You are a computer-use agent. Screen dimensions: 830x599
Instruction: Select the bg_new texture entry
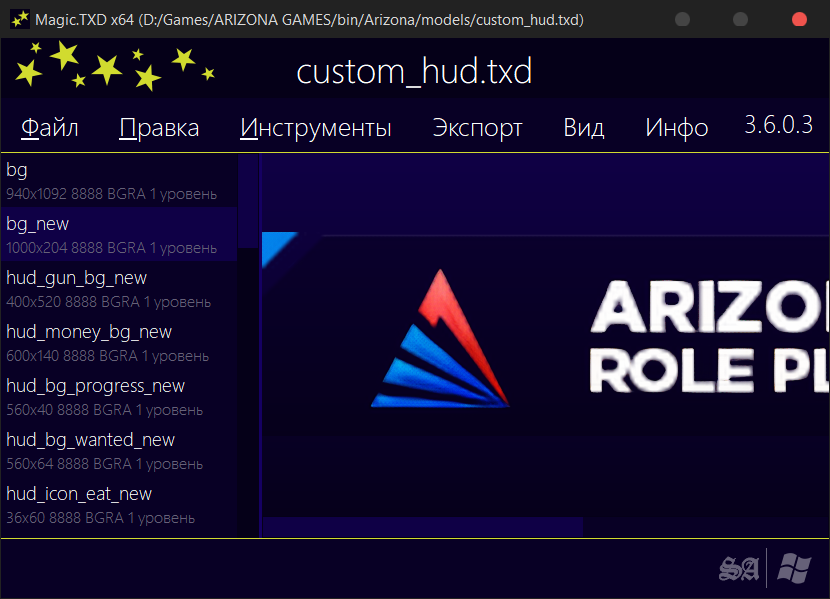click(119, 234)
